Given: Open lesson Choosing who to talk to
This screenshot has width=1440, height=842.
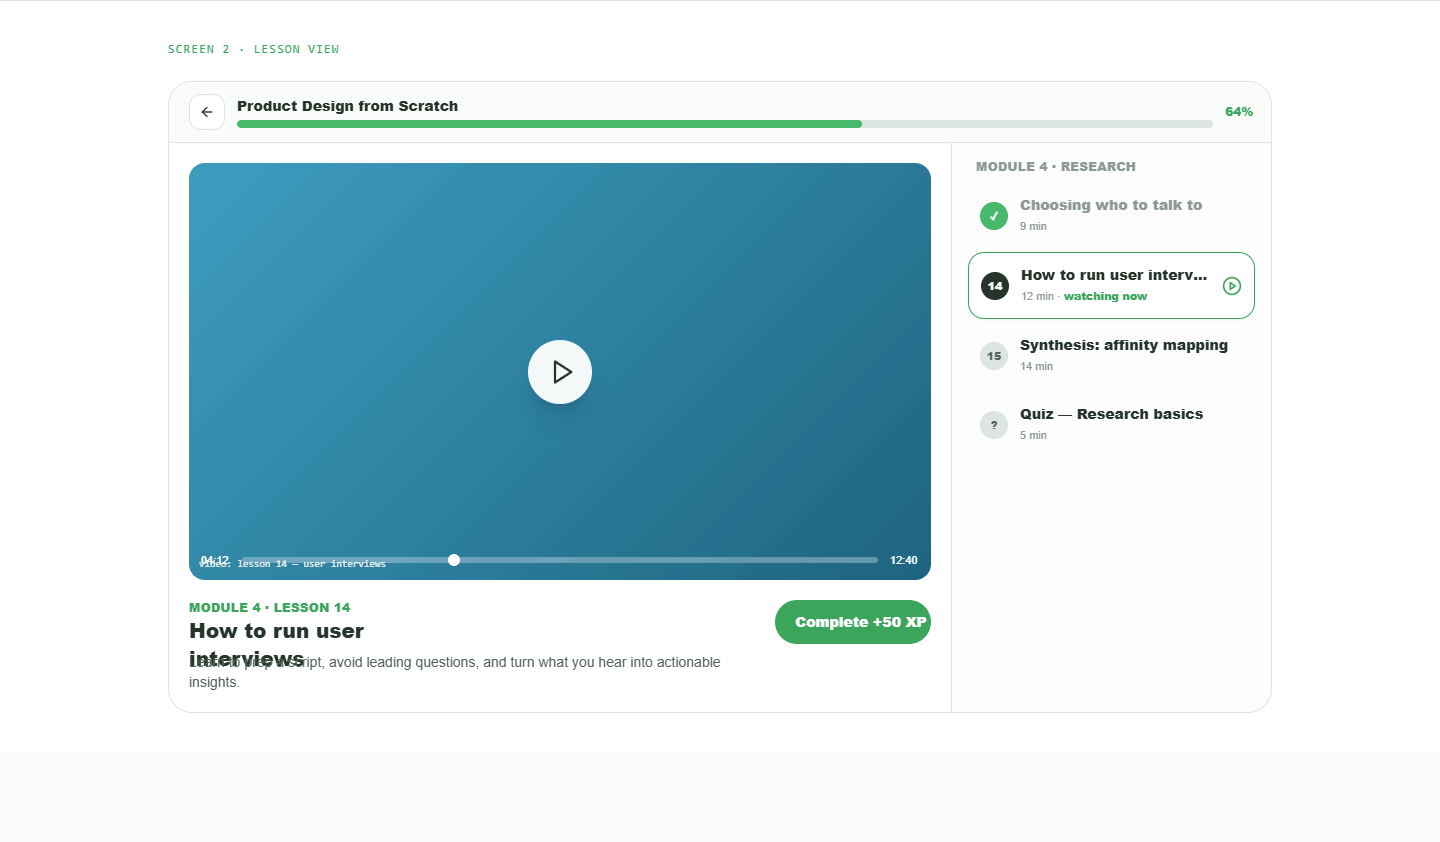Looking at the screenshot, I should (1111, 215).
